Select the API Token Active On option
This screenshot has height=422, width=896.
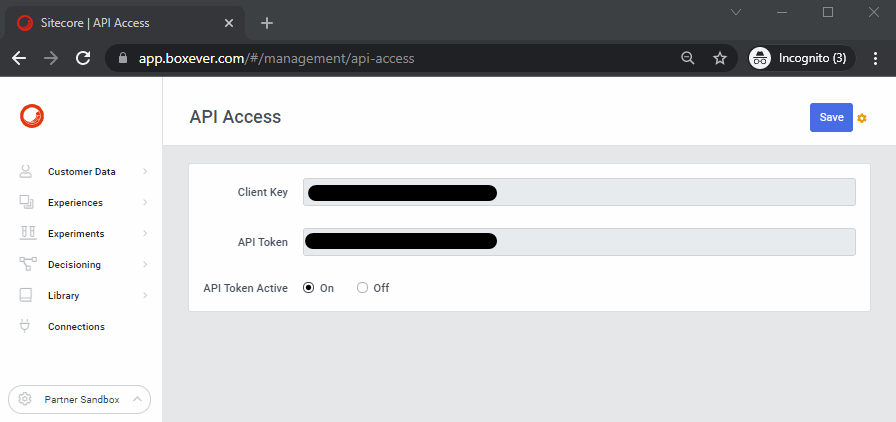[308, 288]
